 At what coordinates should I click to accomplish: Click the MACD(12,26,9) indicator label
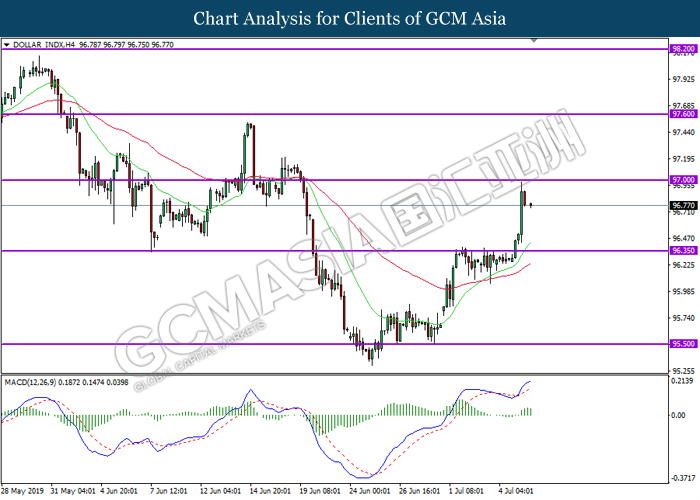(30, 383)
